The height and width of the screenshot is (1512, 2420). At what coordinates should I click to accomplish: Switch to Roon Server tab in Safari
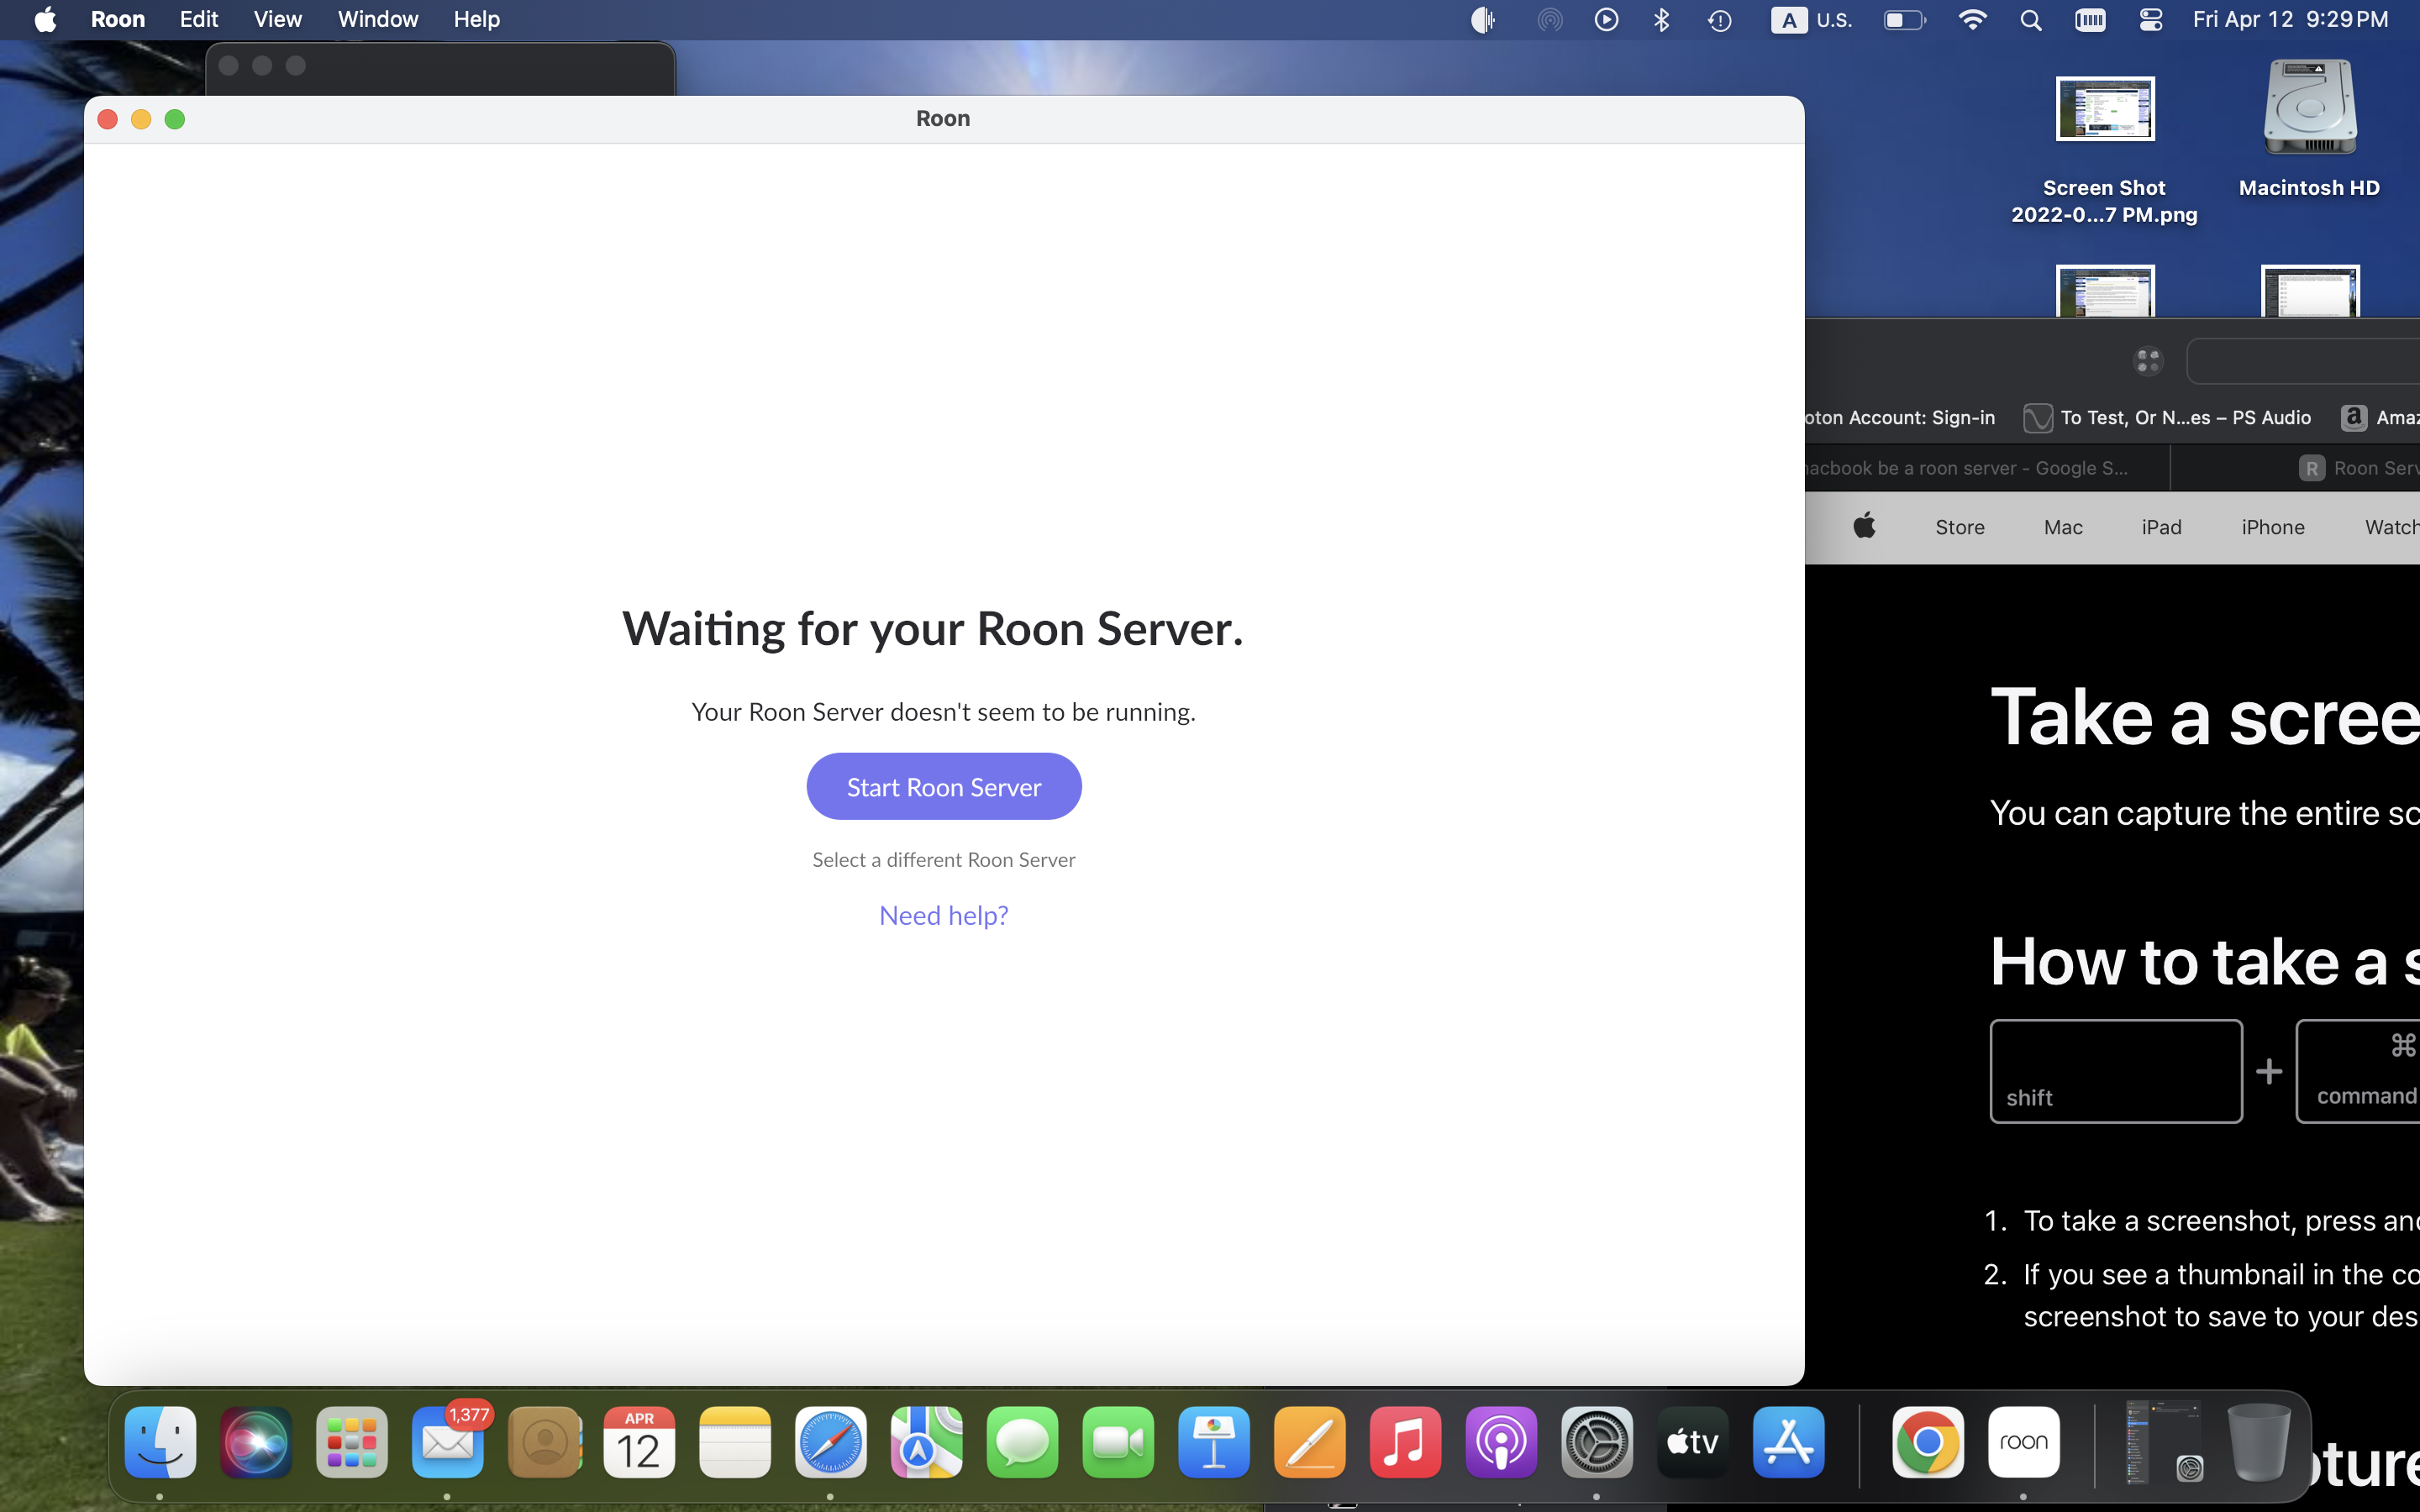tap(2296, 468)
